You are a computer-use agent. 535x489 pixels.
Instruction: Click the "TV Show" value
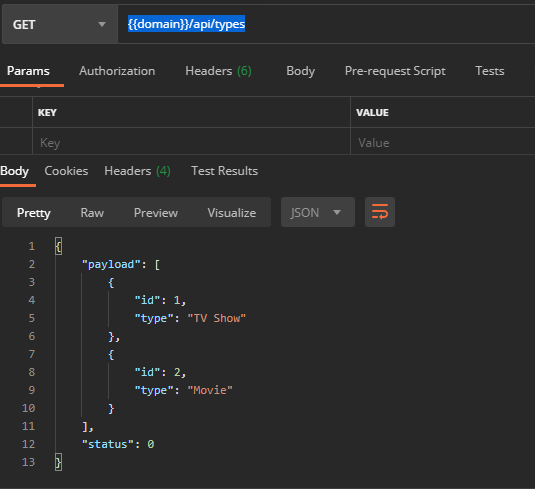pyautogui.click(x=217, y=318)
